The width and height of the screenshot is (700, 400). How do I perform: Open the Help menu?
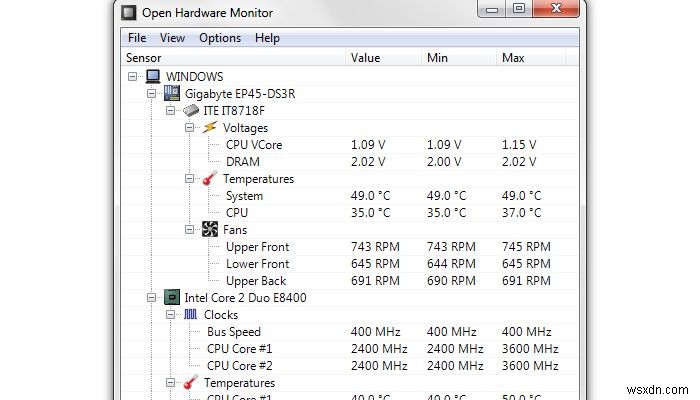(267, 38)
